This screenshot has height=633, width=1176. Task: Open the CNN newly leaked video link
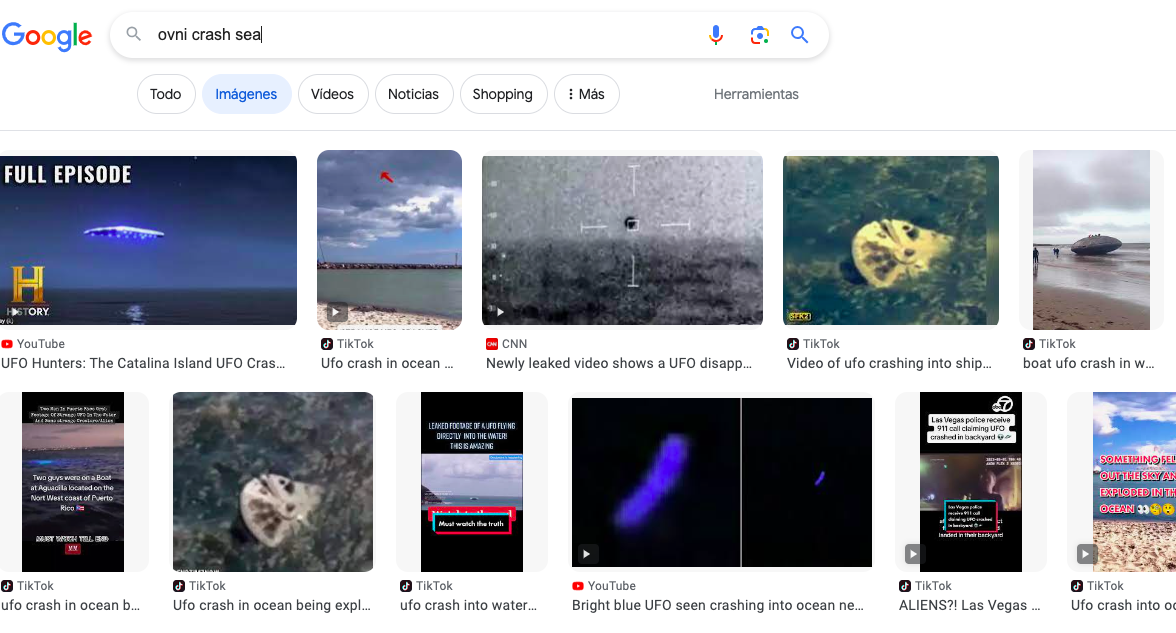point(618,364)
